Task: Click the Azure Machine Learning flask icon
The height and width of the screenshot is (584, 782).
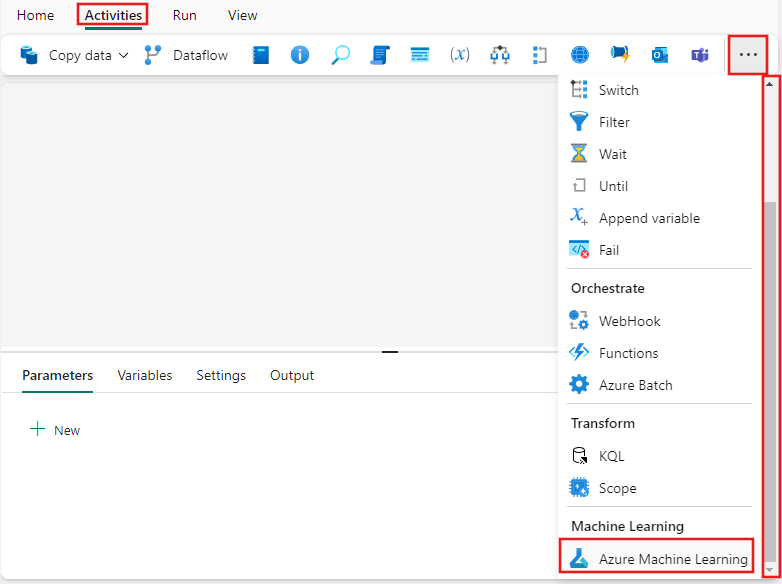Action: [x=579, y=558]
